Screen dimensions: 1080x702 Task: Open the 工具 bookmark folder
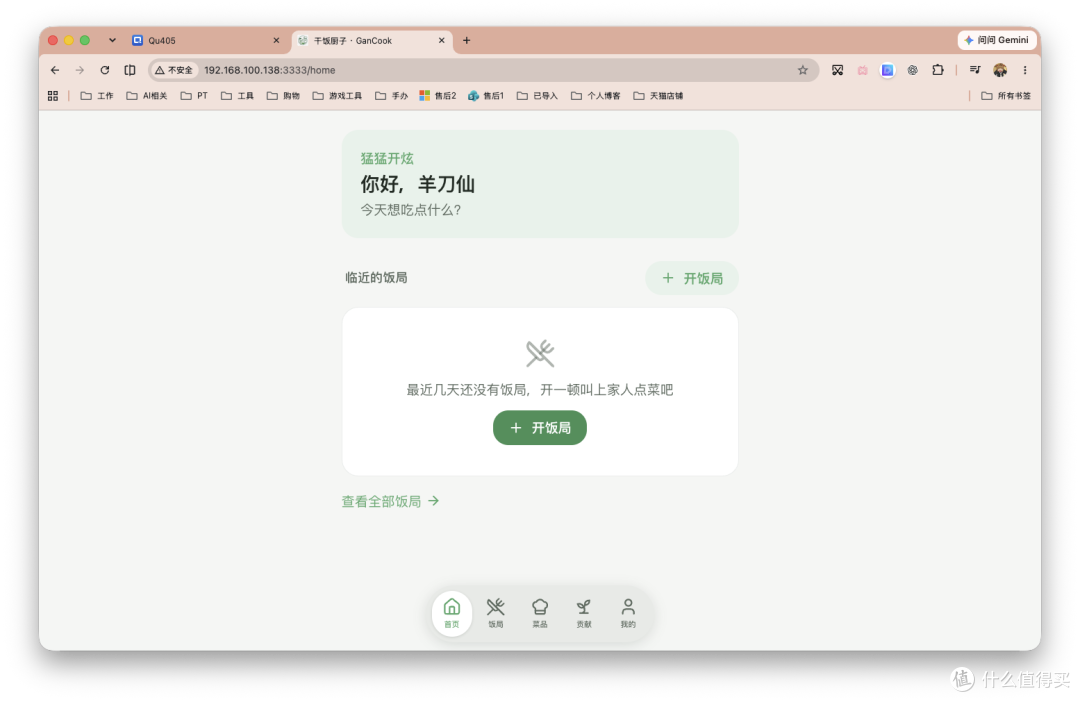237,96
